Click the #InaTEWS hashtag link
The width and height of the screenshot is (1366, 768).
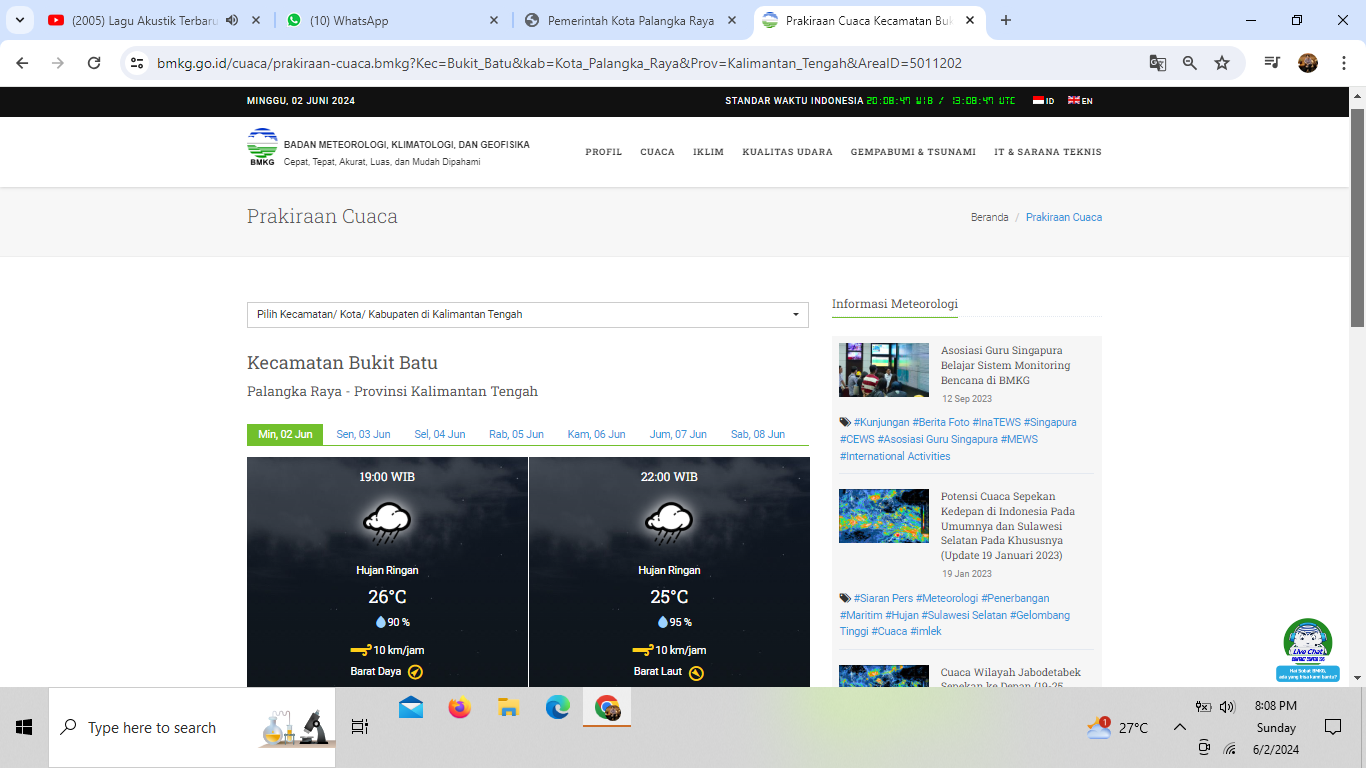point(995,422)
